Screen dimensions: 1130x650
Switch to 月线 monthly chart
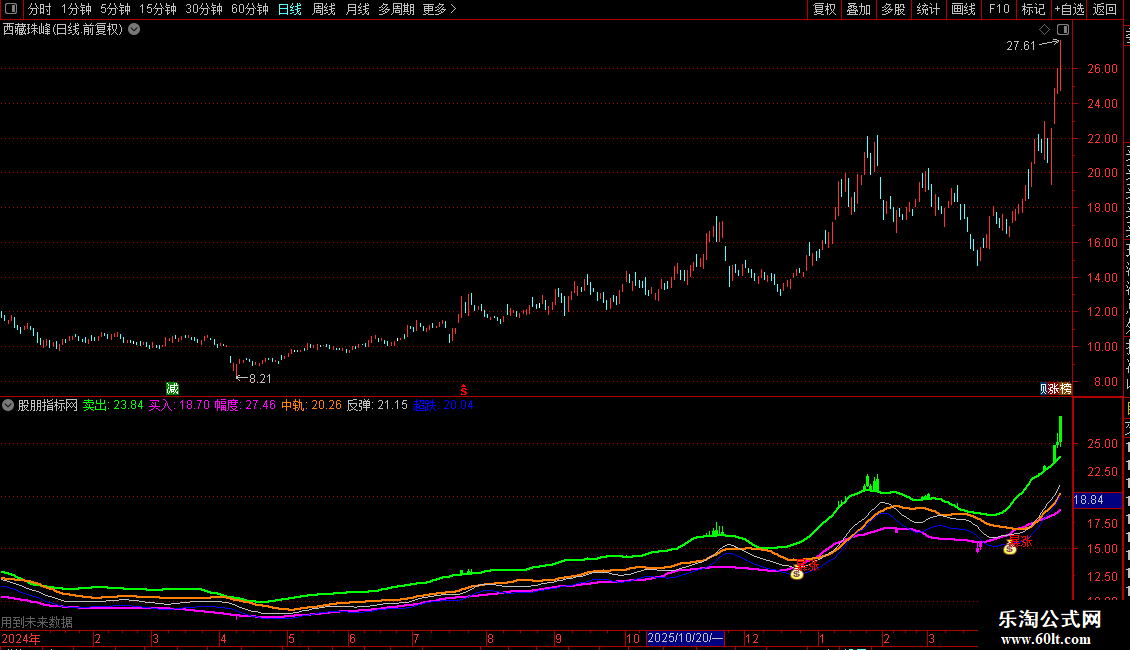pyautogui.click(x=357, y=9)
